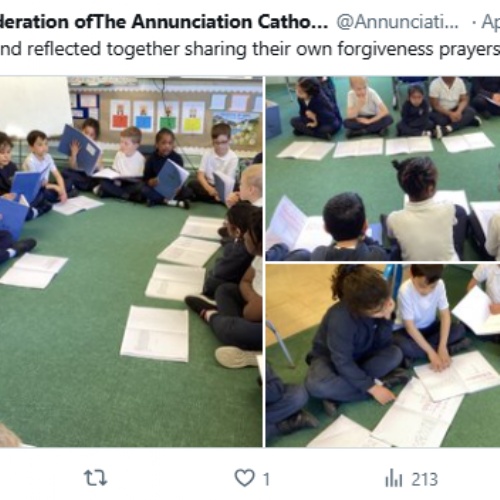Click the like count number 1
Screen dimensions: 500x500
(x=266, y=479)
